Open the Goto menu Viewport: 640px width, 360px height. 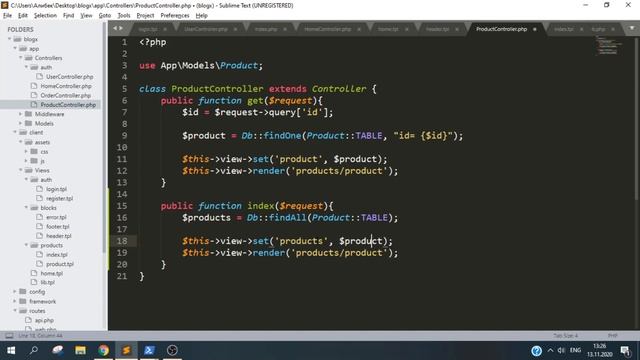(105, 16)
